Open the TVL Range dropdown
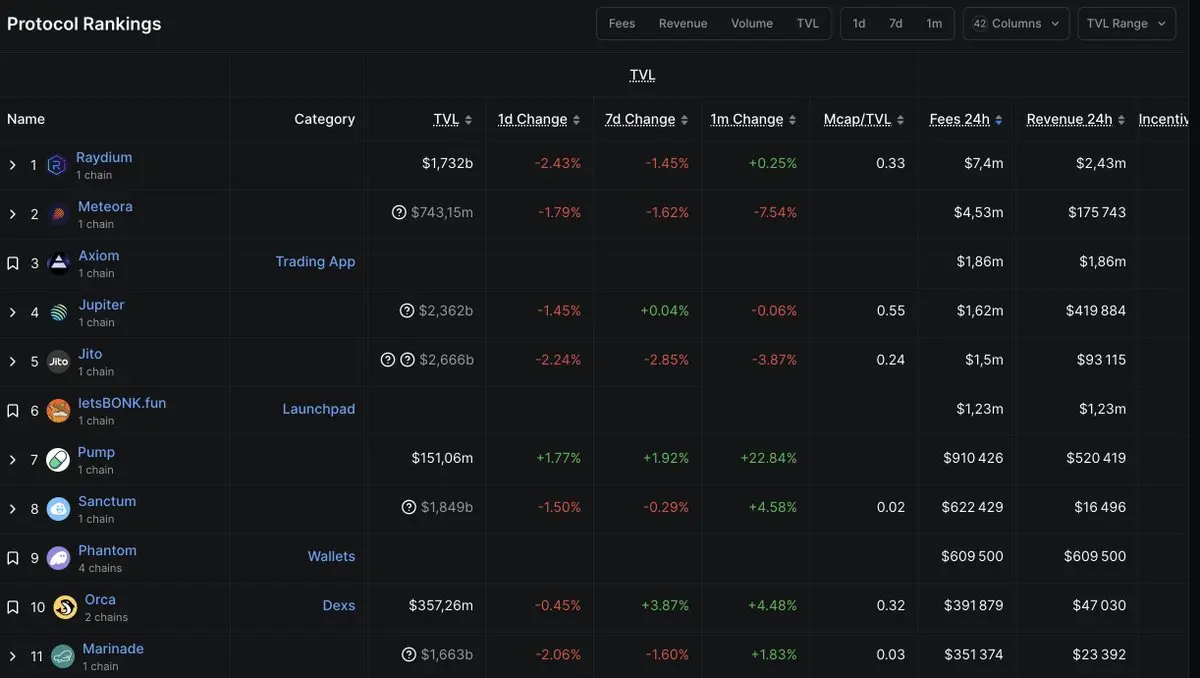Viewport: 1200px width, 678px height. pos(1127,24)
